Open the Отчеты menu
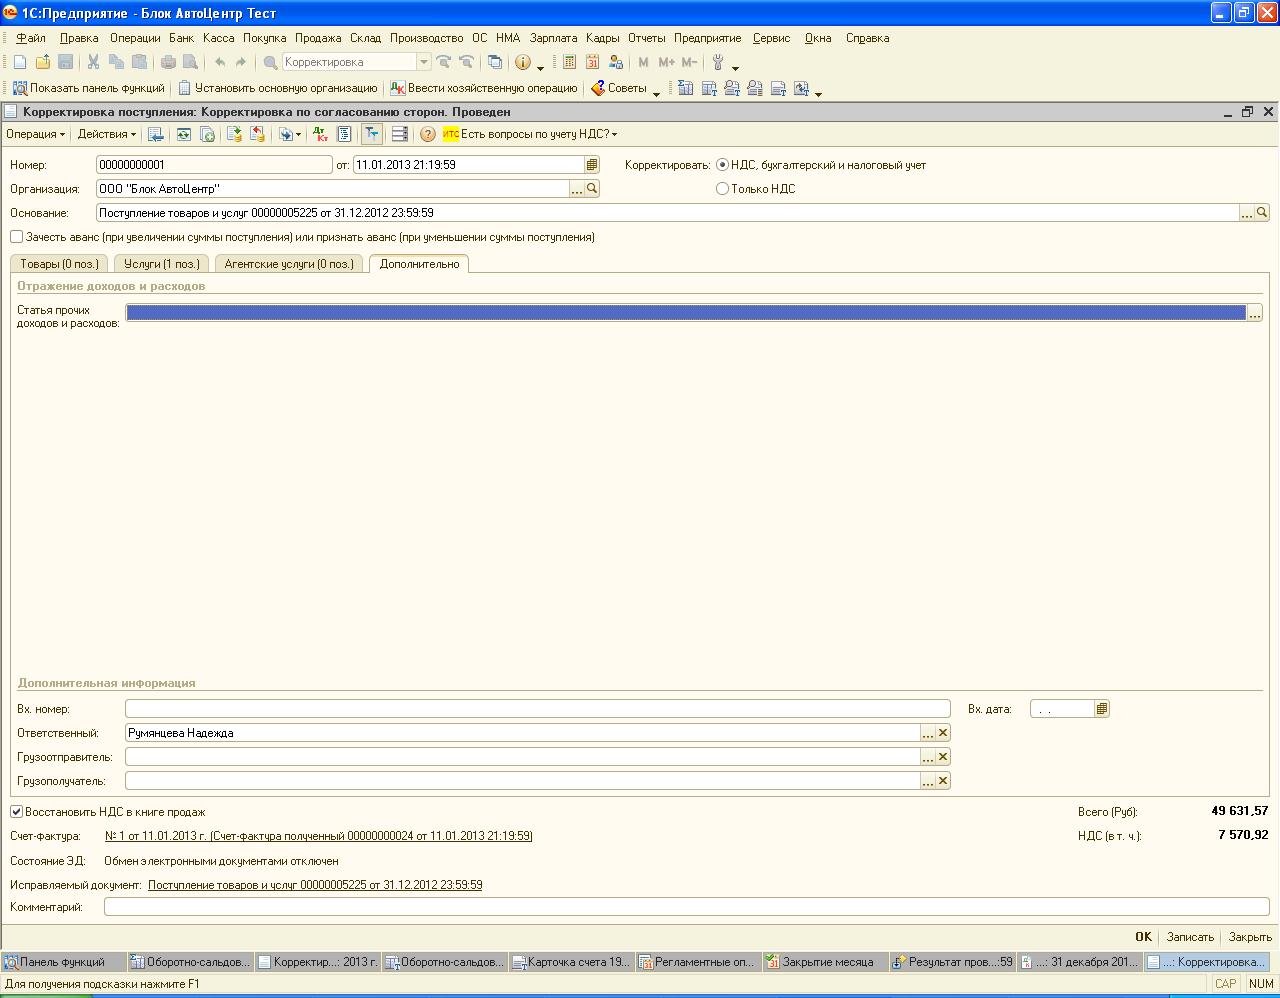Screen dimensions: 1280x998 [646, 38]
